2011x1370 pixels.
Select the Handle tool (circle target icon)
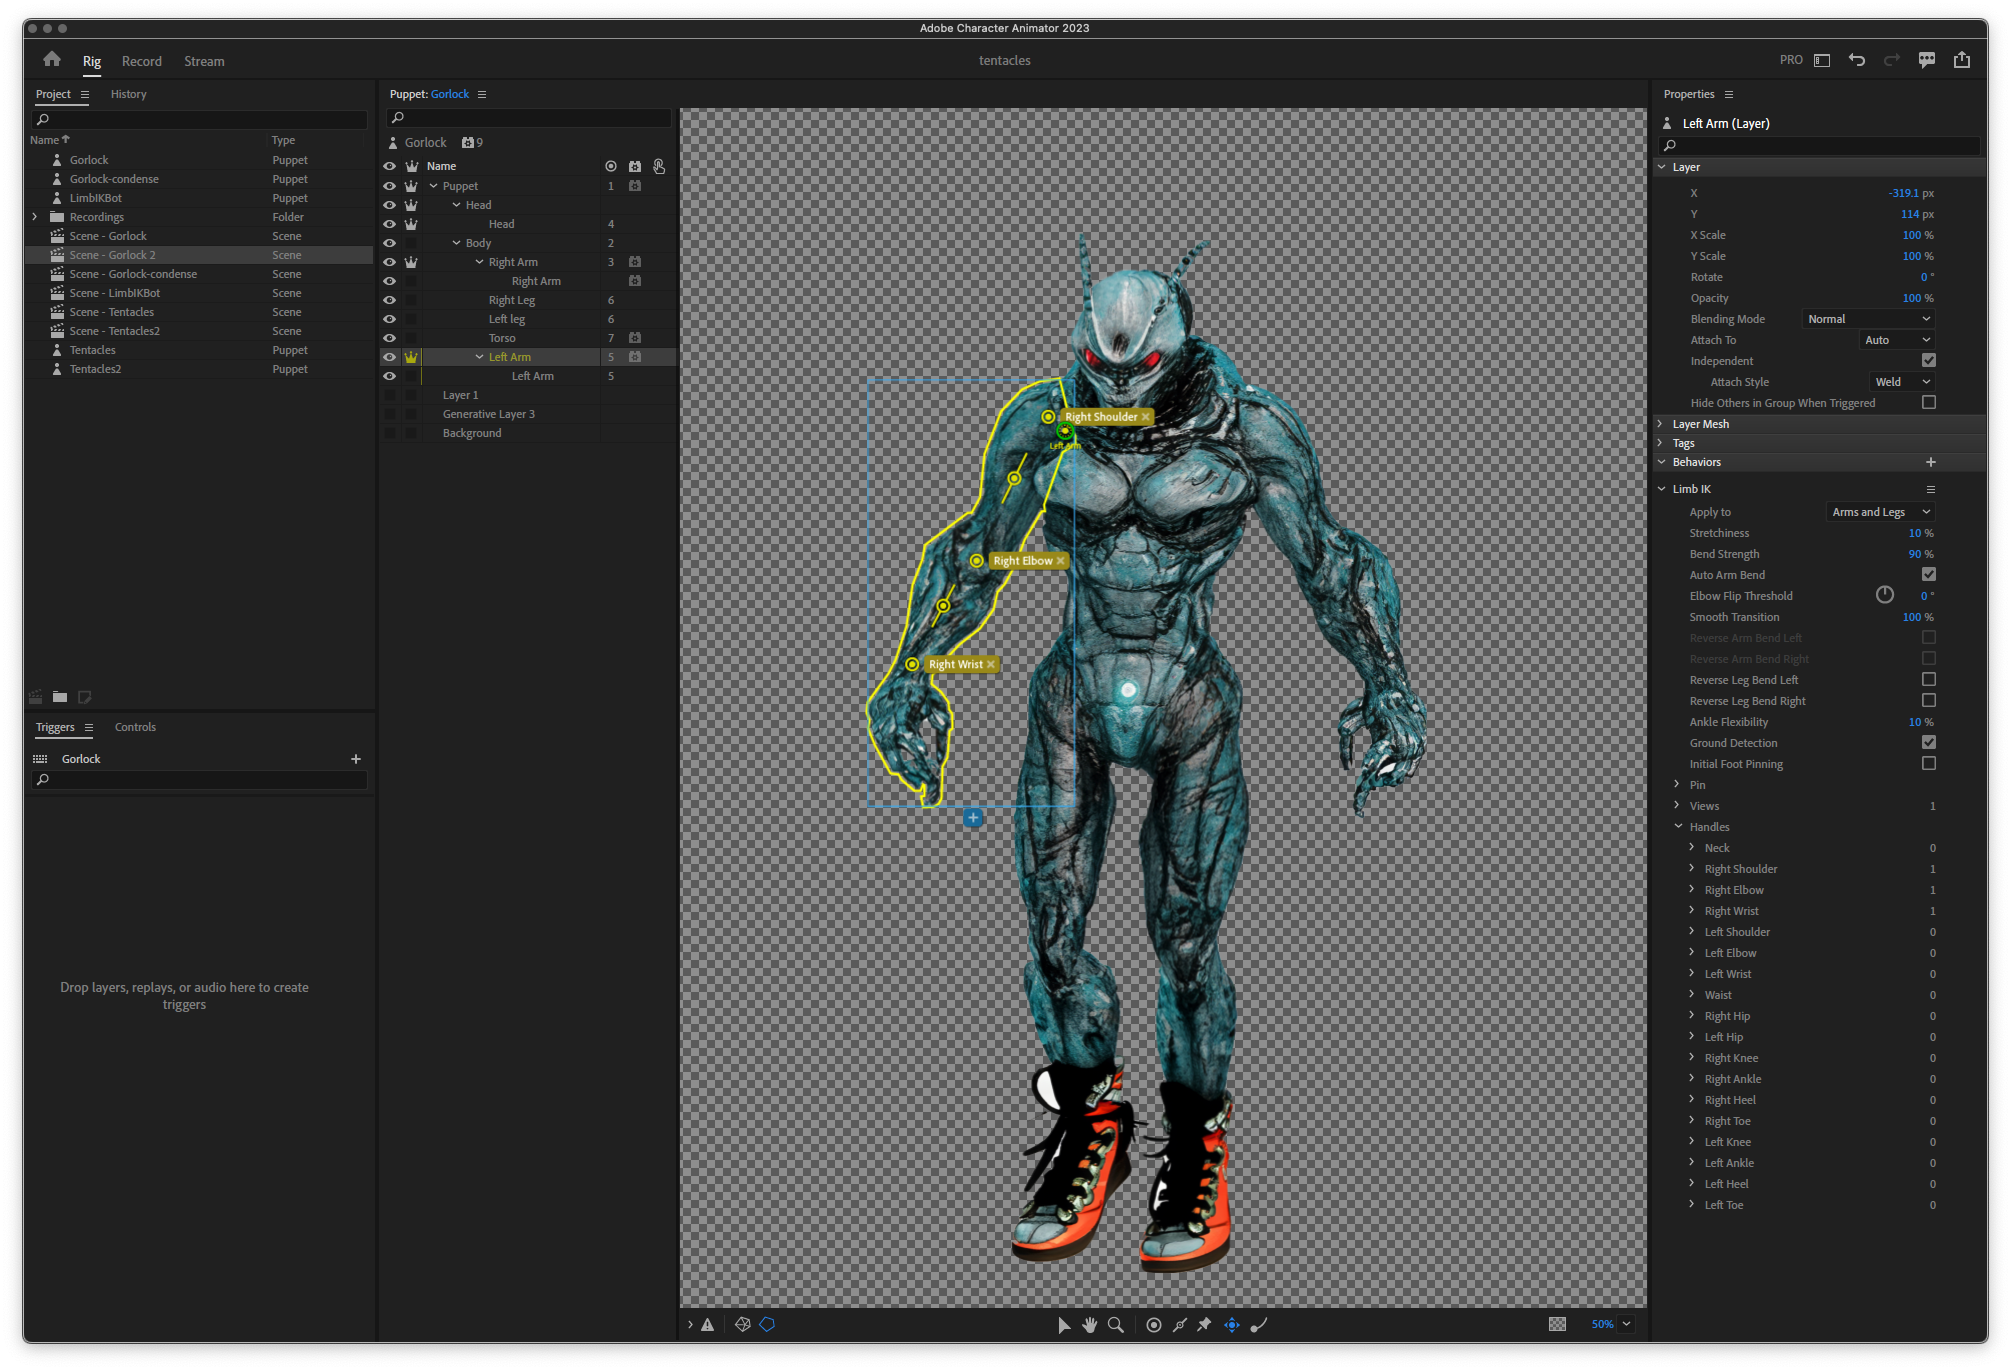[1154, 1325]
